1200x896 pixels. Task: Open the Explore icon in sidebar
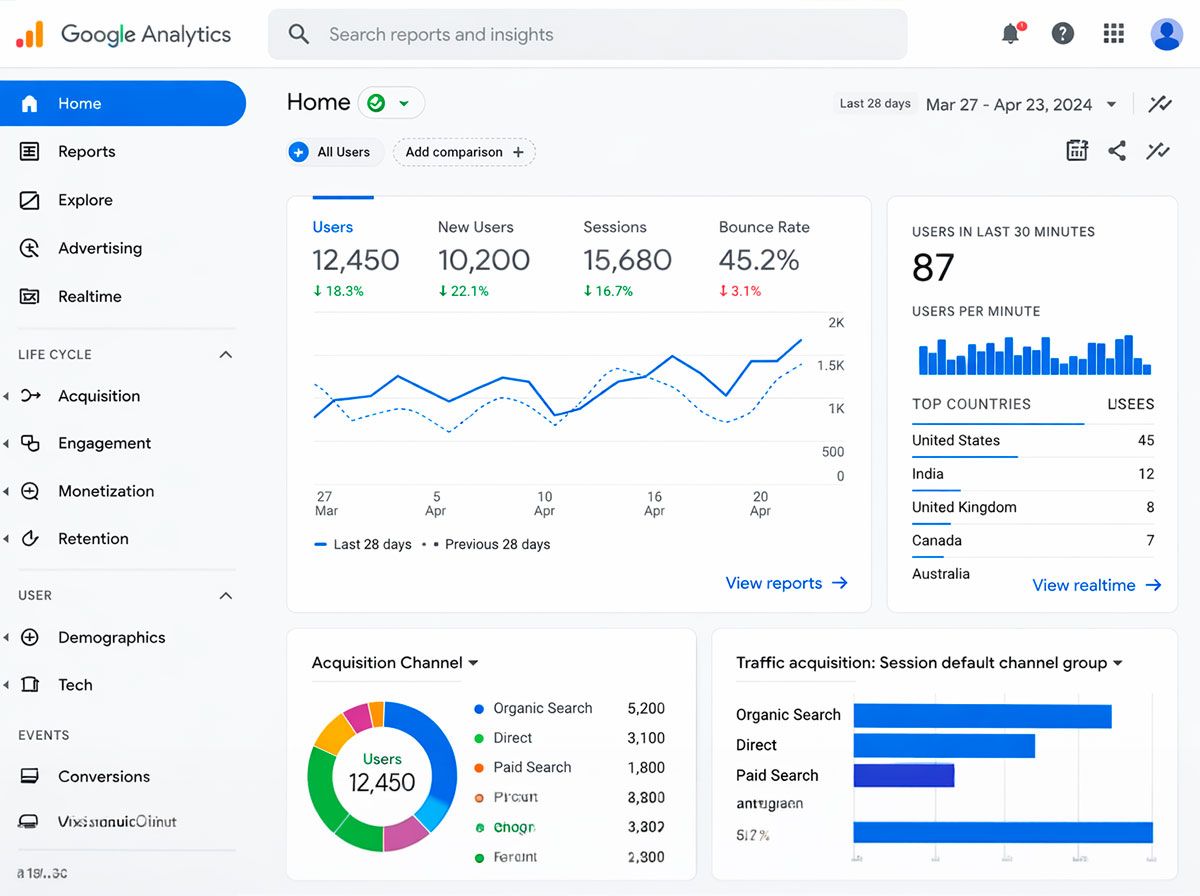tap(30, 200)
